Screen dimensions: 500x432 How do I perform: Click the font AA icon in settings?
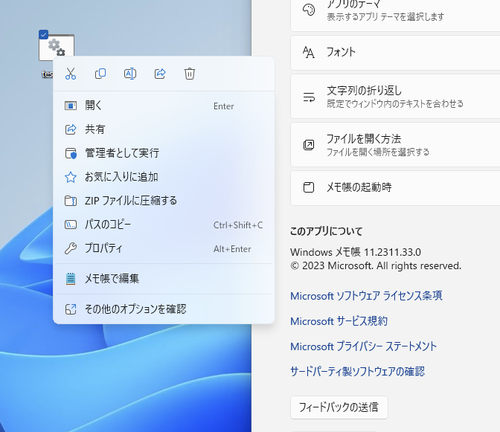tap(308, 53)
